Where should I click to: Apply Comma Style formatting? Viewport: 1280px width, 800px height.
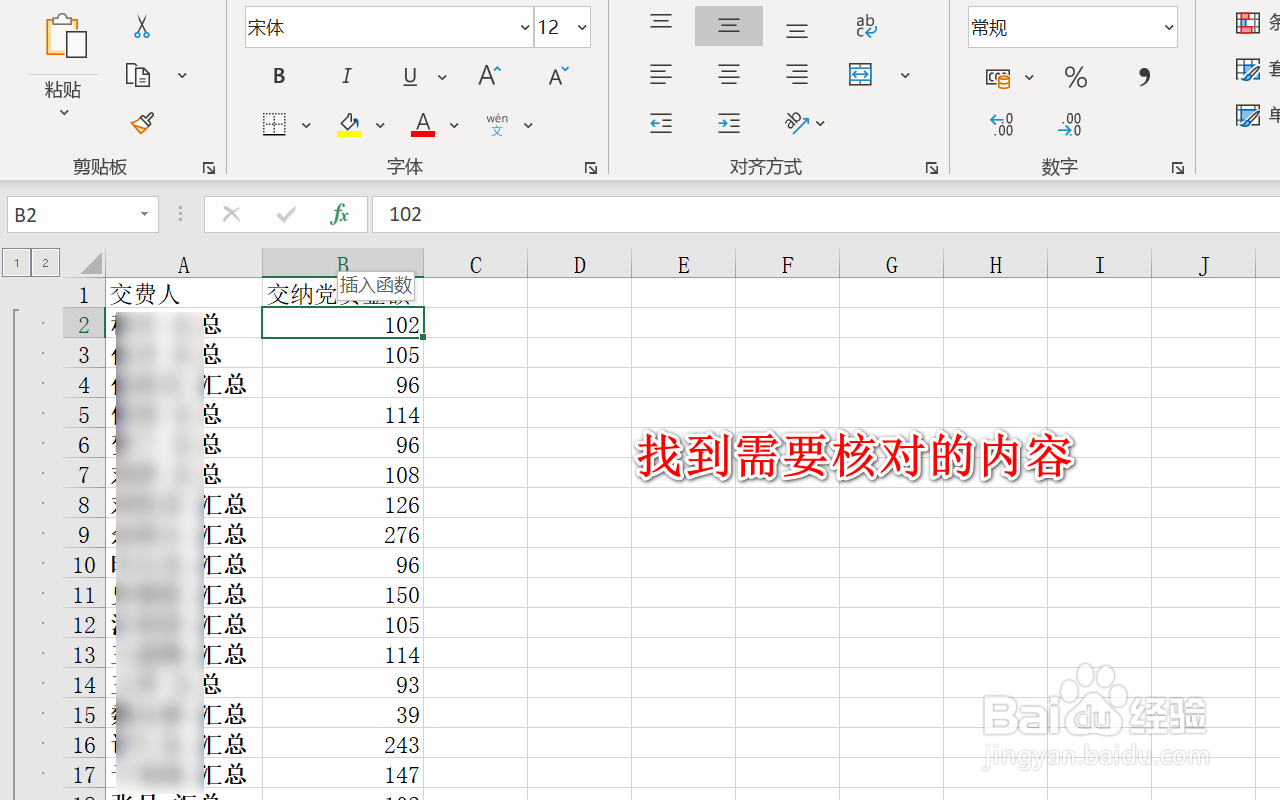1143,75
